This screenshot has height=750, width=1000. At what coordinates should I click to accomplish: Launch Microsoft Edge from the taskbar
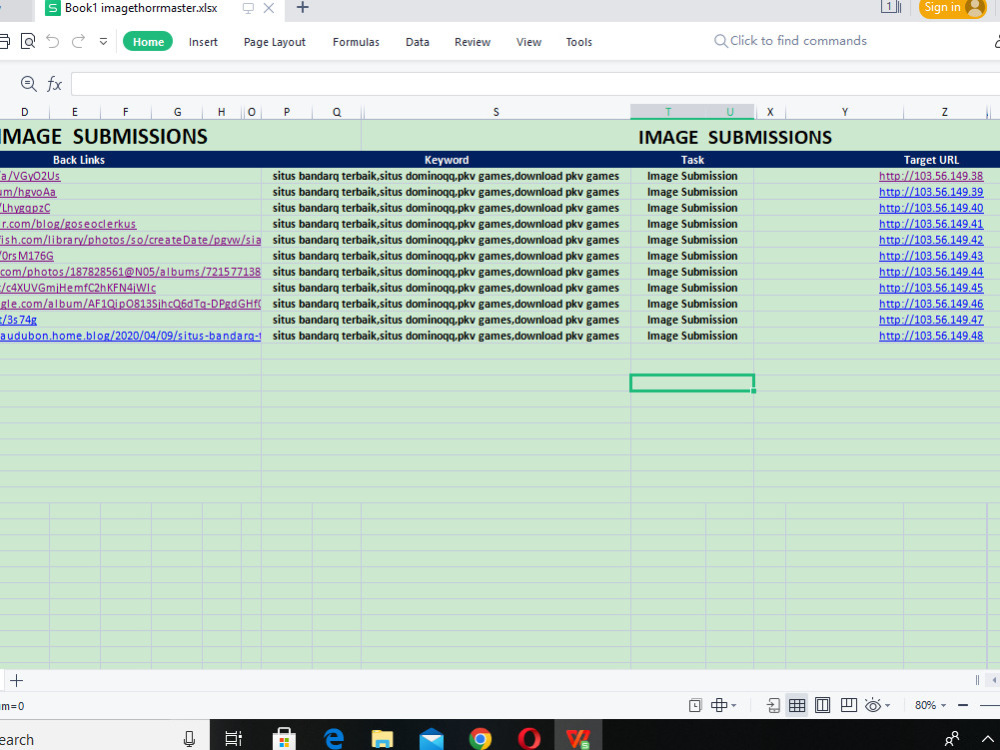tap(334, 739)
